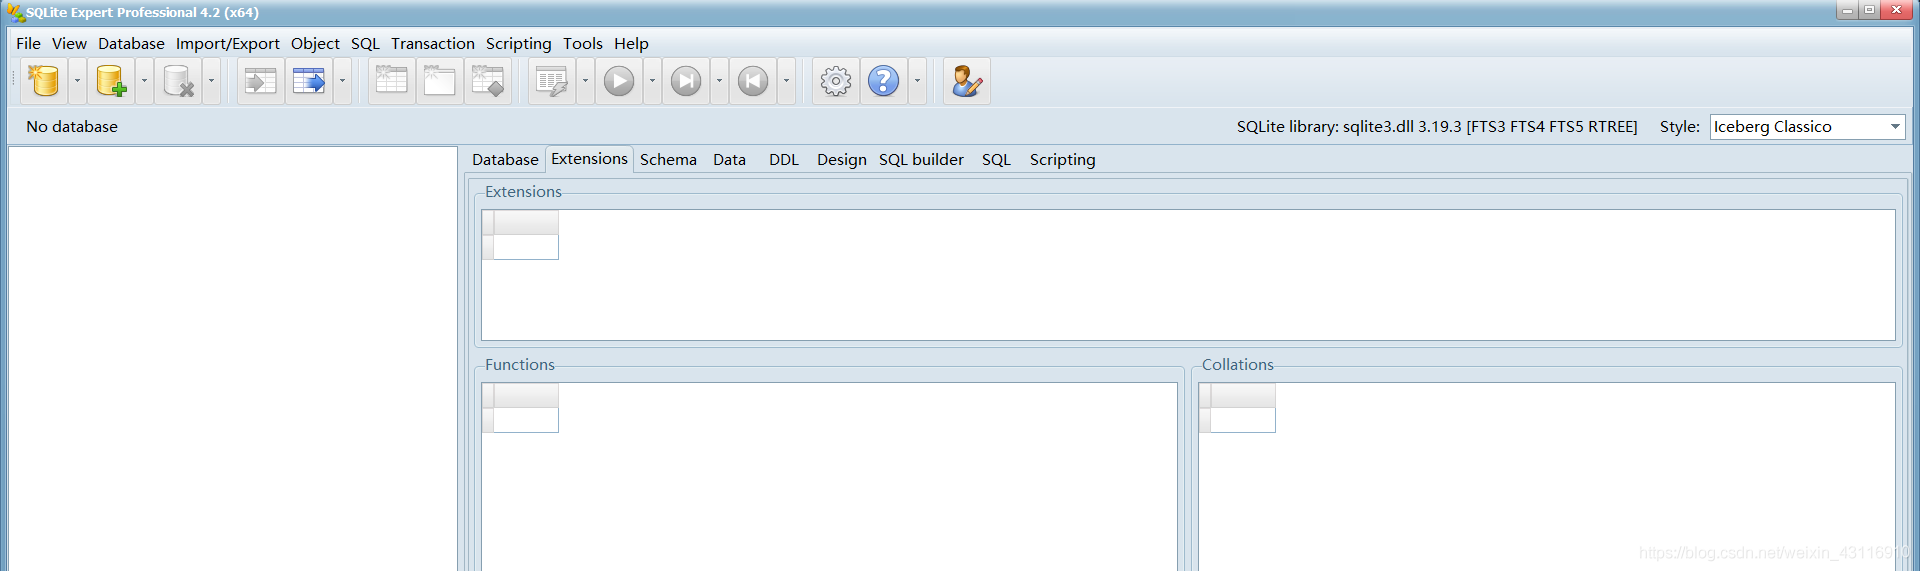Open the Style combo box showing Iceberg Classico
The height and width of the screenshot is (571, 1920).
(x=1807, y=127)
